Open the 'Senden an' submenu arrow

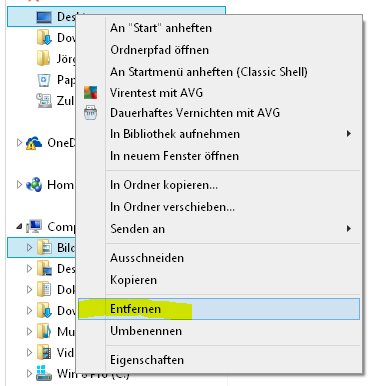coord(349,229)
